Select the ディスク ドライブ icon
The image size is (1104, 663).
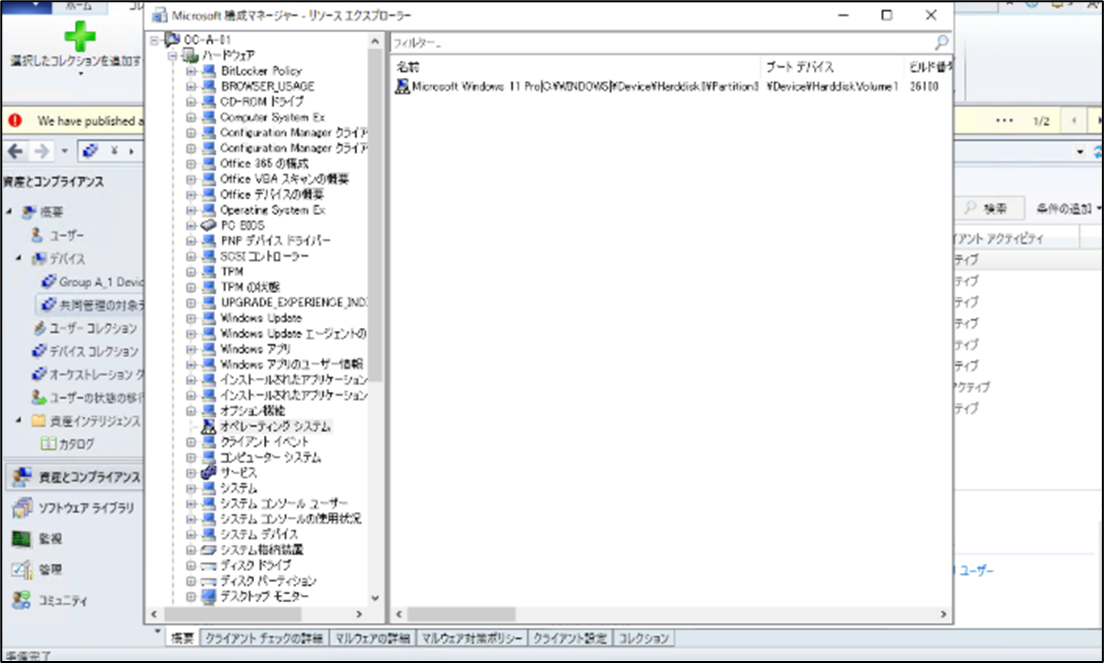tap(208, 565)
